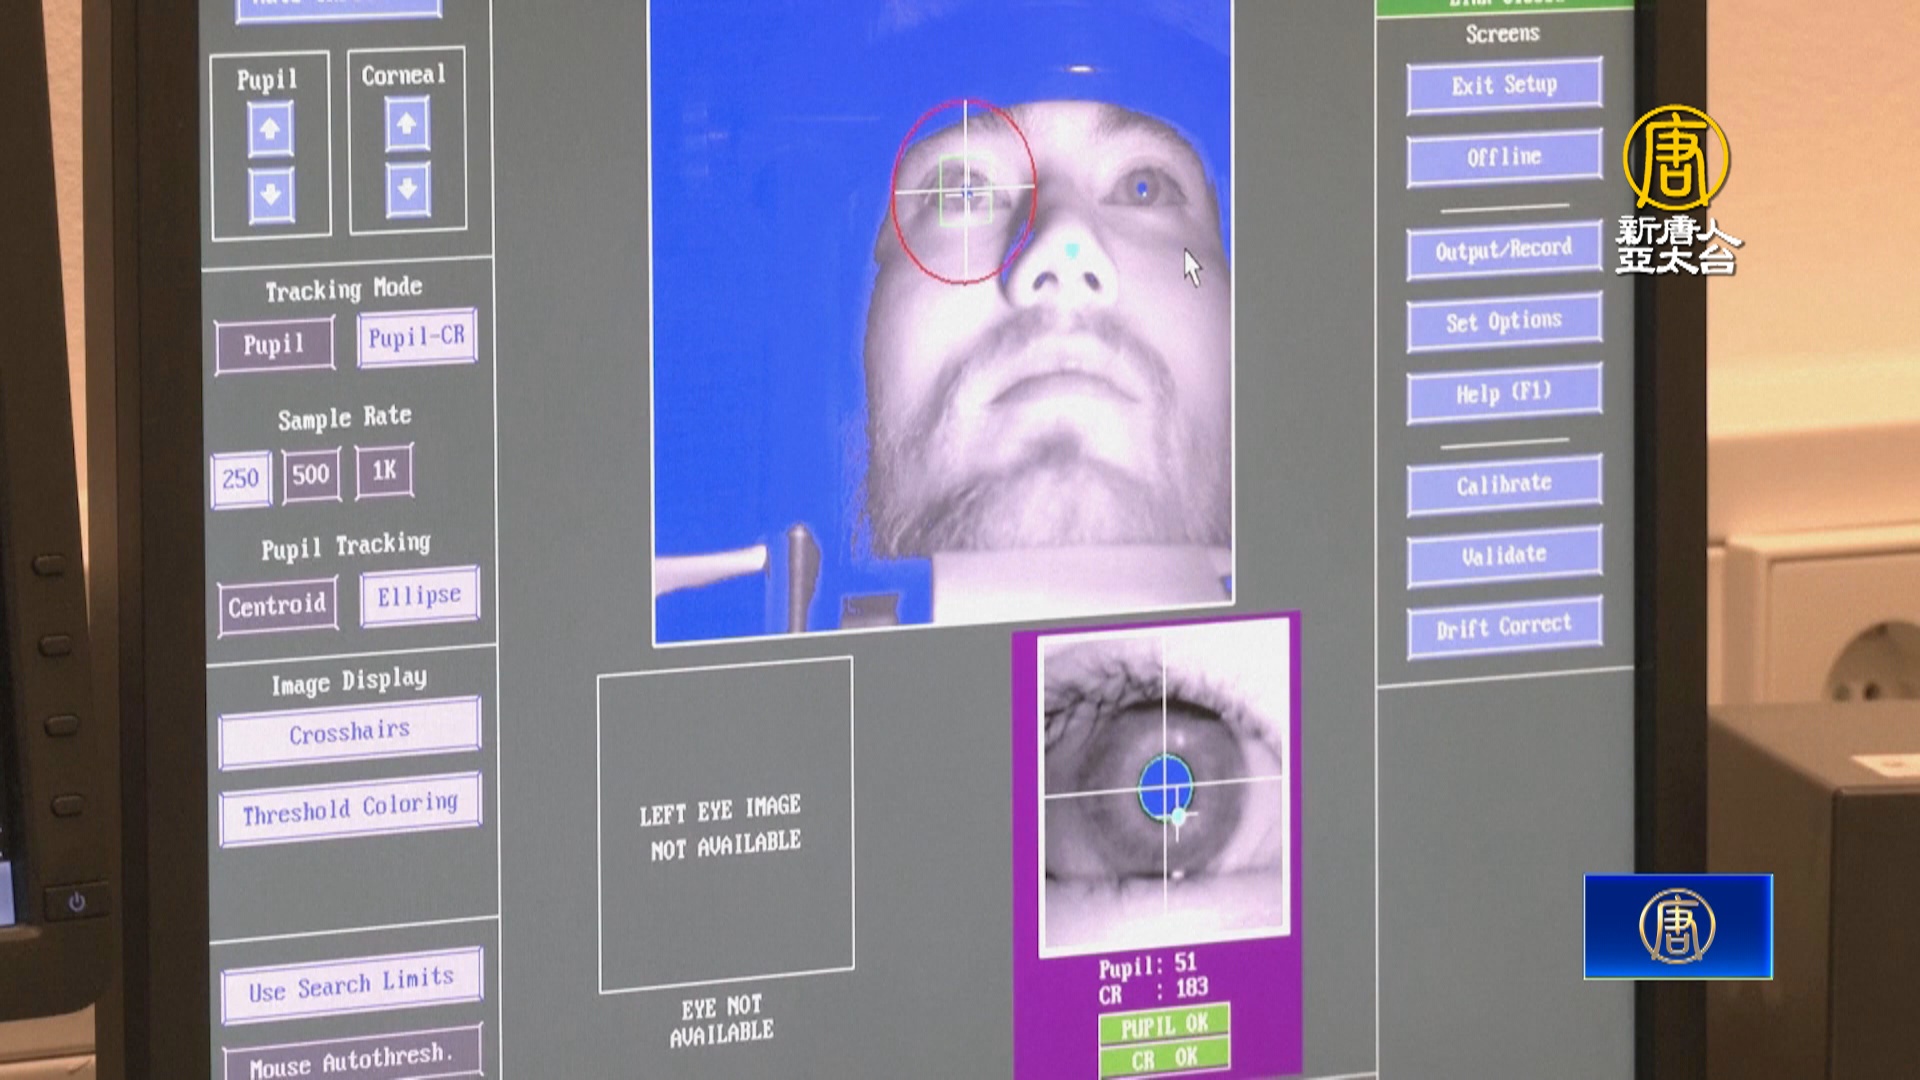Set sample rate to 1K

[384, 470]
